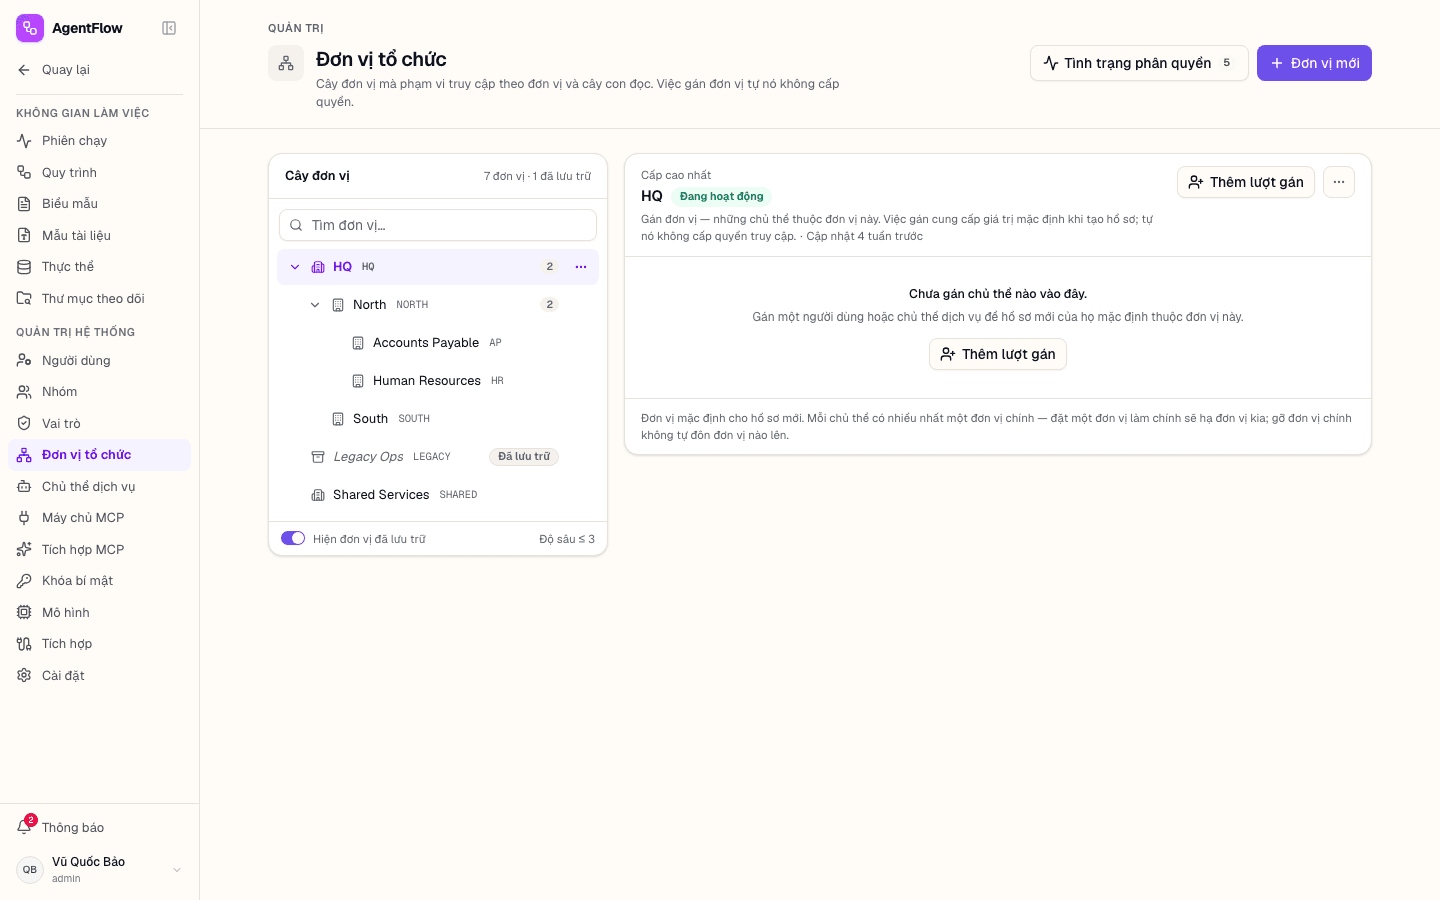Click Thêm lượt gán in the empty state
Image resolution: width=1440 pixels, height=900 pixels.
(x=998, y=354)
